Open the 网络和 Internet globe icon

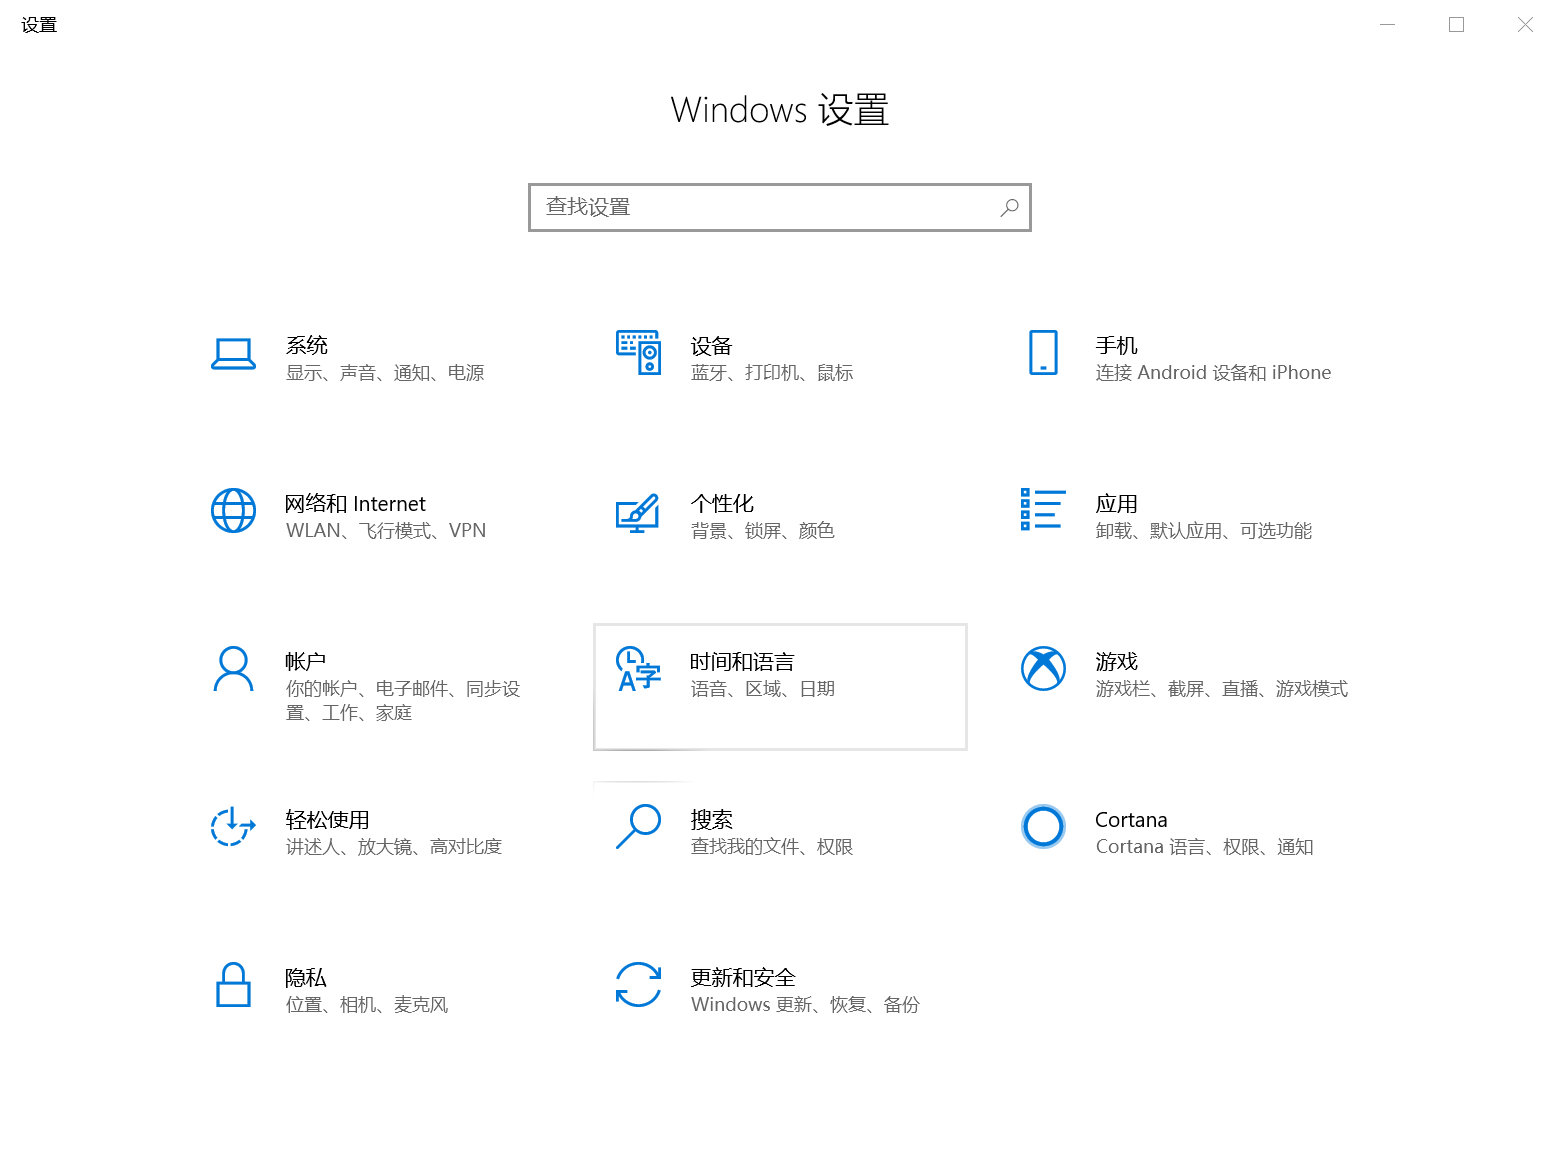233,511
